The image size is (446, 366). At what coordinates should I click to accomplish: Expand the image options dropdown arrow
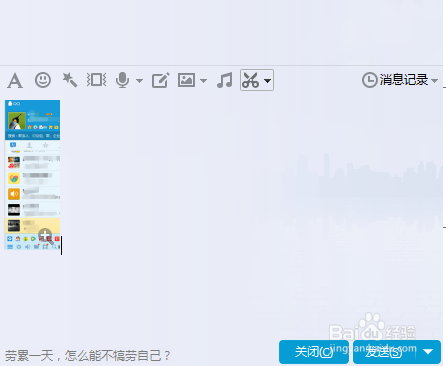tap(203, 81)
